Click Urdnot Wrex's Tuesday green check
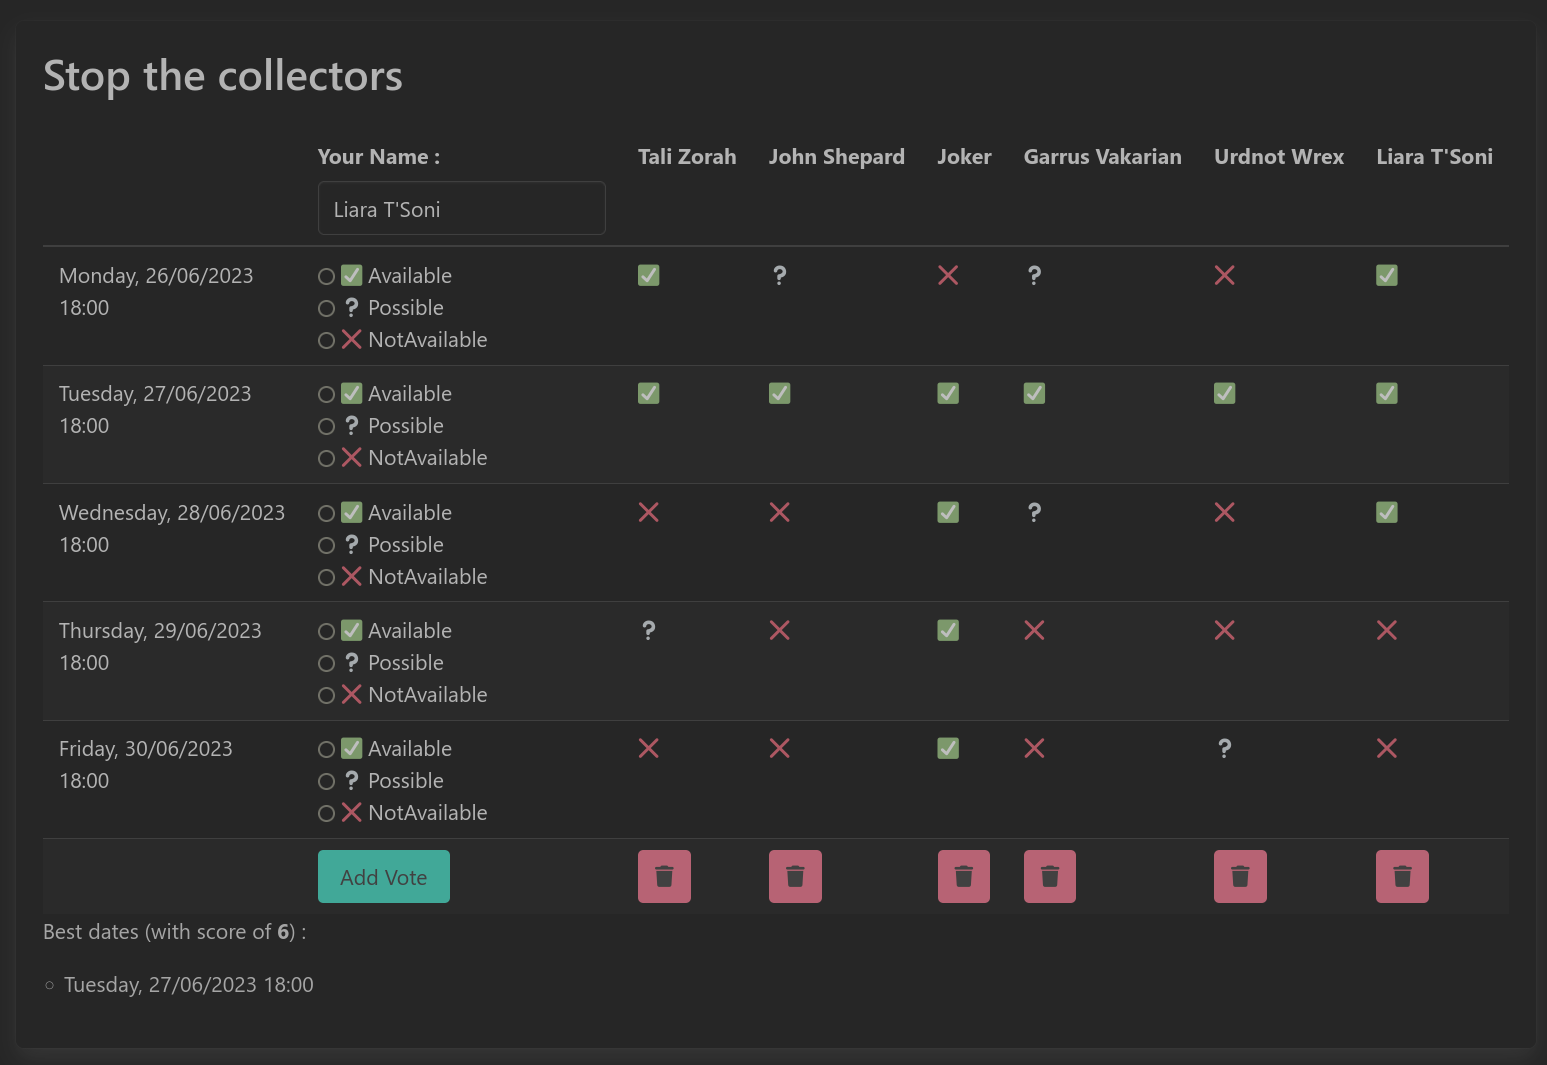Screen dimensions: 1547x1065 point(1225,393)
